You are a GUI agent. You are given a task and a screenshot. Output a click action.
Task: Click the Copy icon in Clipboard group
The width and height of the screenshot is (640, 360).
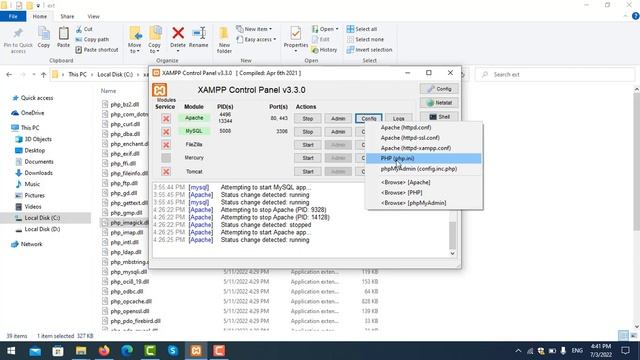coord(44,37)
